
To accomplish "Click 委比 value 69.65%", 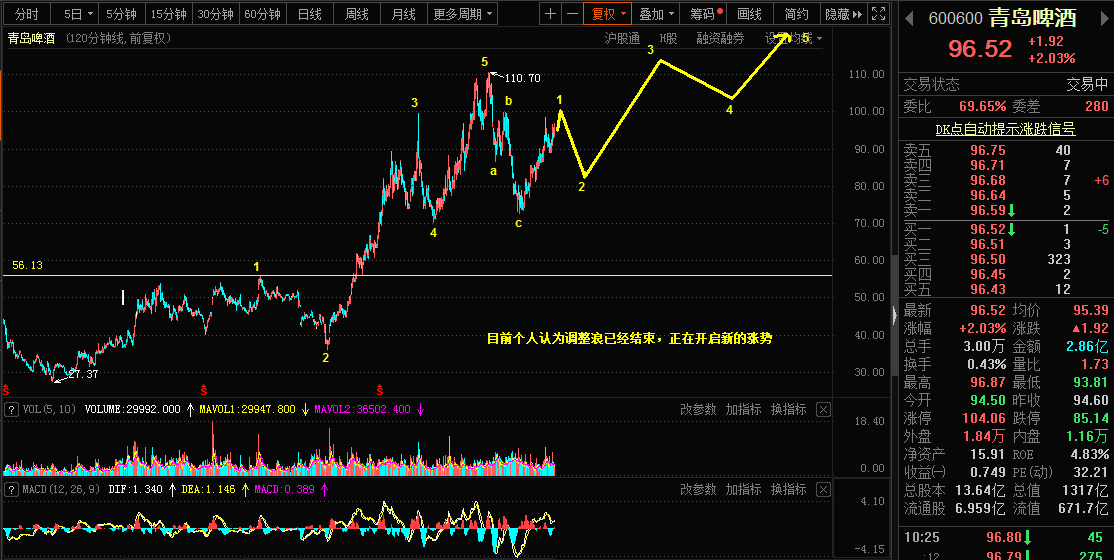I will point(983,107).
